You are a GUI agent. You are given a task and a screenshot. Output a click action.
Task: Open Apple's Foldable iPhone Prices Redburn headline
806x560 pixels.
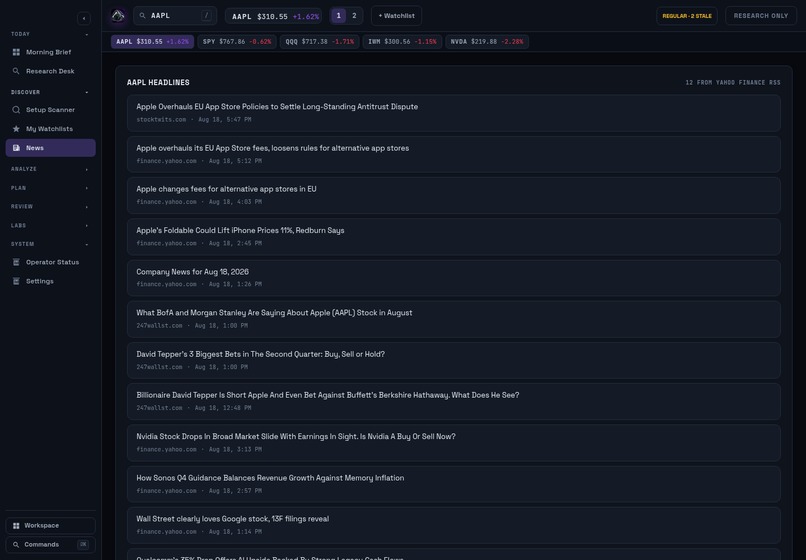[453, 237]
